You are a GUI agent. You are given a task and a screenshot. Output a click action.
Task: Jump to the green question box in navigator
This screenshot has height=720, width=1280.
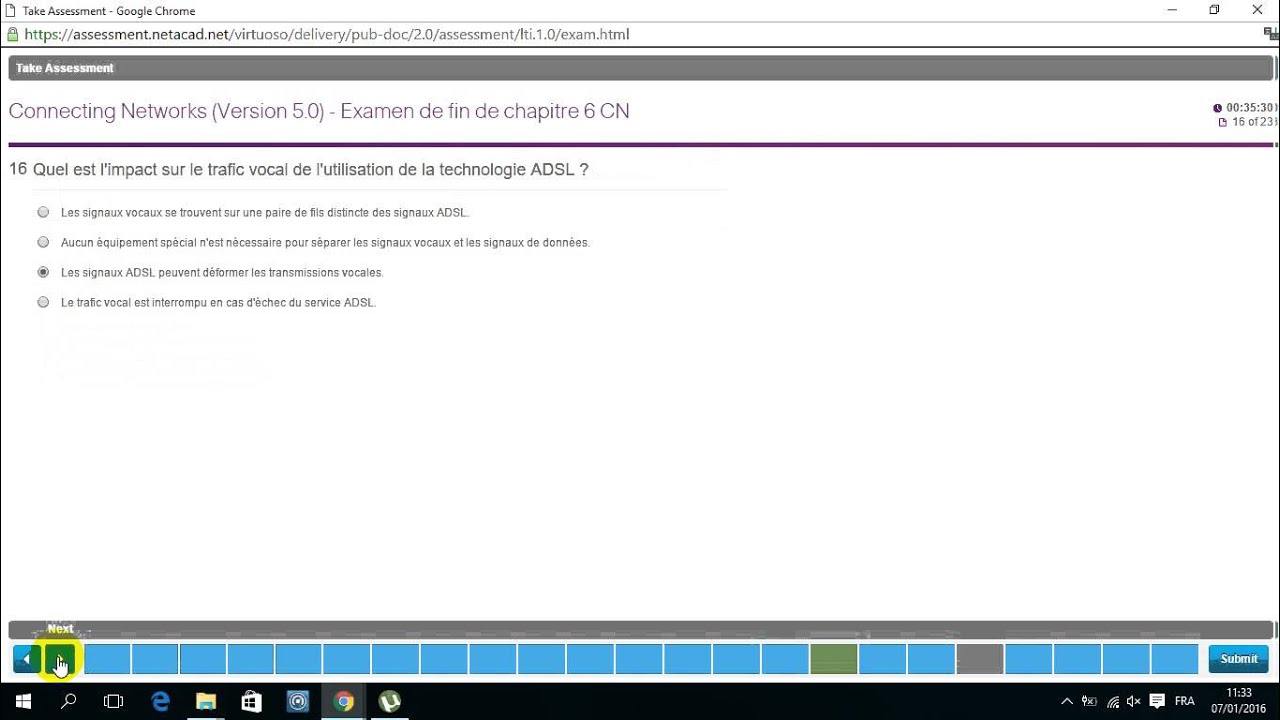834,659
